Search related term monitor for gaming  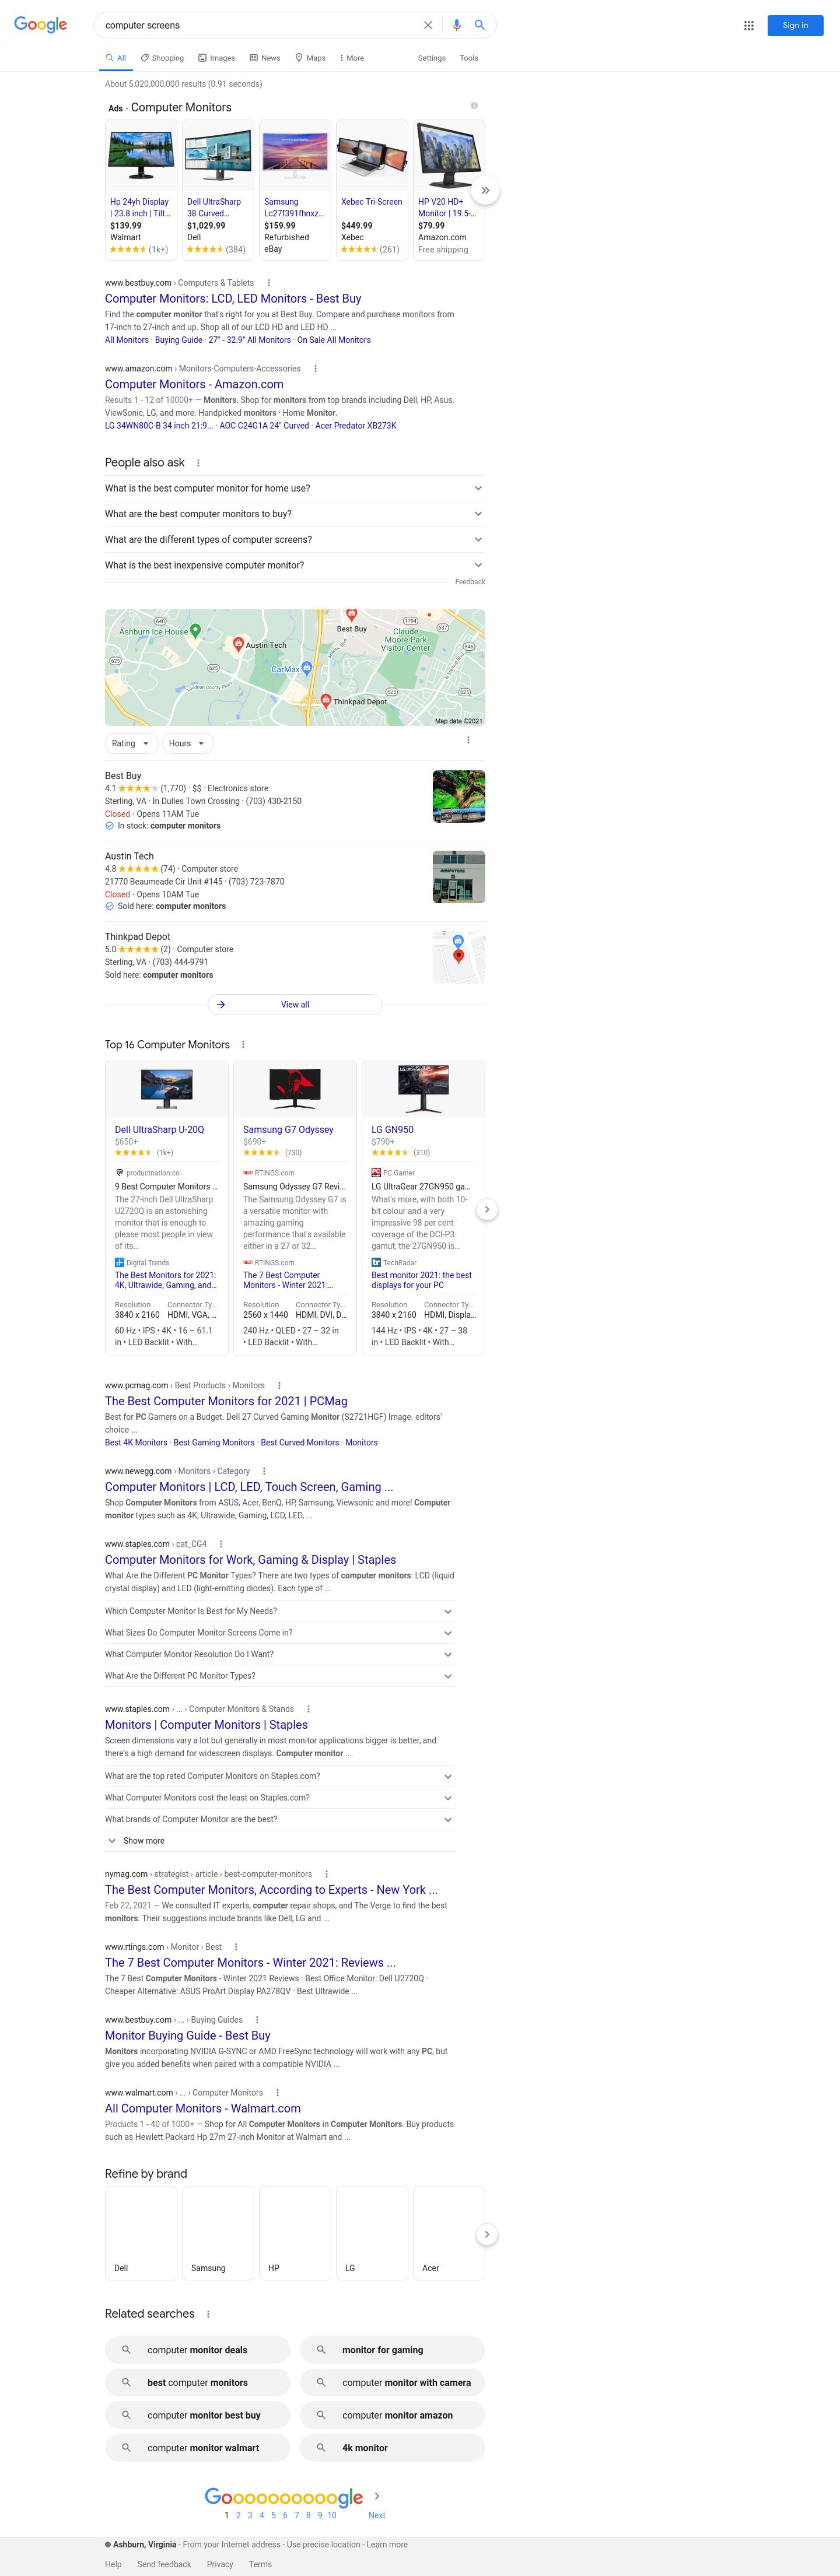392,2349
